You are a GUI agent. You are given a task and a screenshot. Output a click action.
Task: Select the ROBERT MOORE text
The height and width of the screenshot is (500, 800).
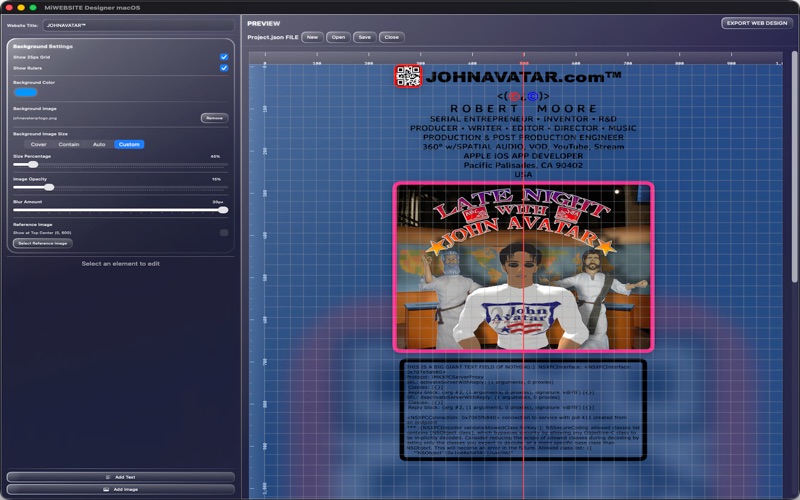pyautogui.click(x=523, y=109)
